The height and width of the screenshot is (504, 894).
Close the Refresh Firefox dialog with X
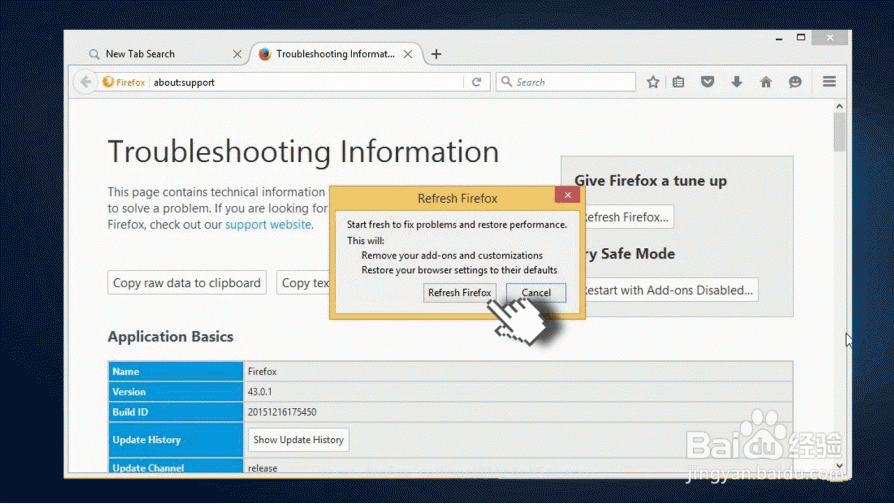(x=567, y=195)
